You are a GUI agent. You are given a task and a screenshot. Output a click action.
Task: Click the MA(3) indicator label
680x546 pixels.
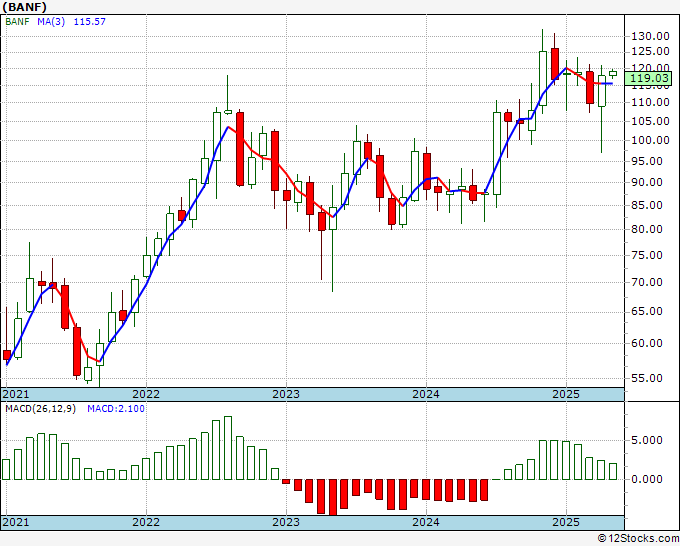coord(51,21)
